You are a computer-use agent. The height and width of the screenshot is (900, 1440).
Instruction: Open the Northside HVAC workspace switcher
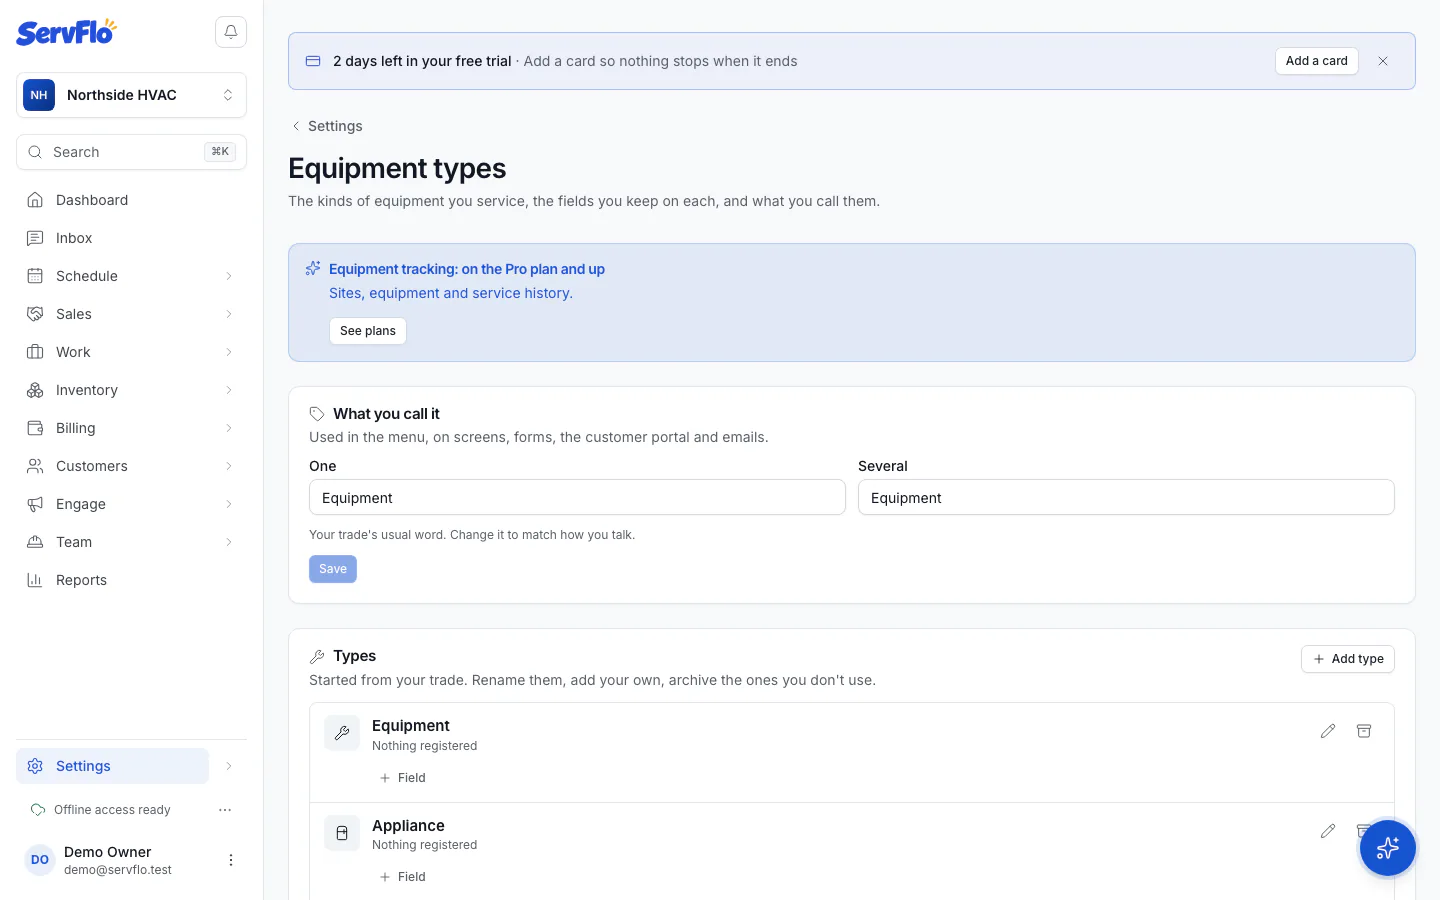(131, 95)
